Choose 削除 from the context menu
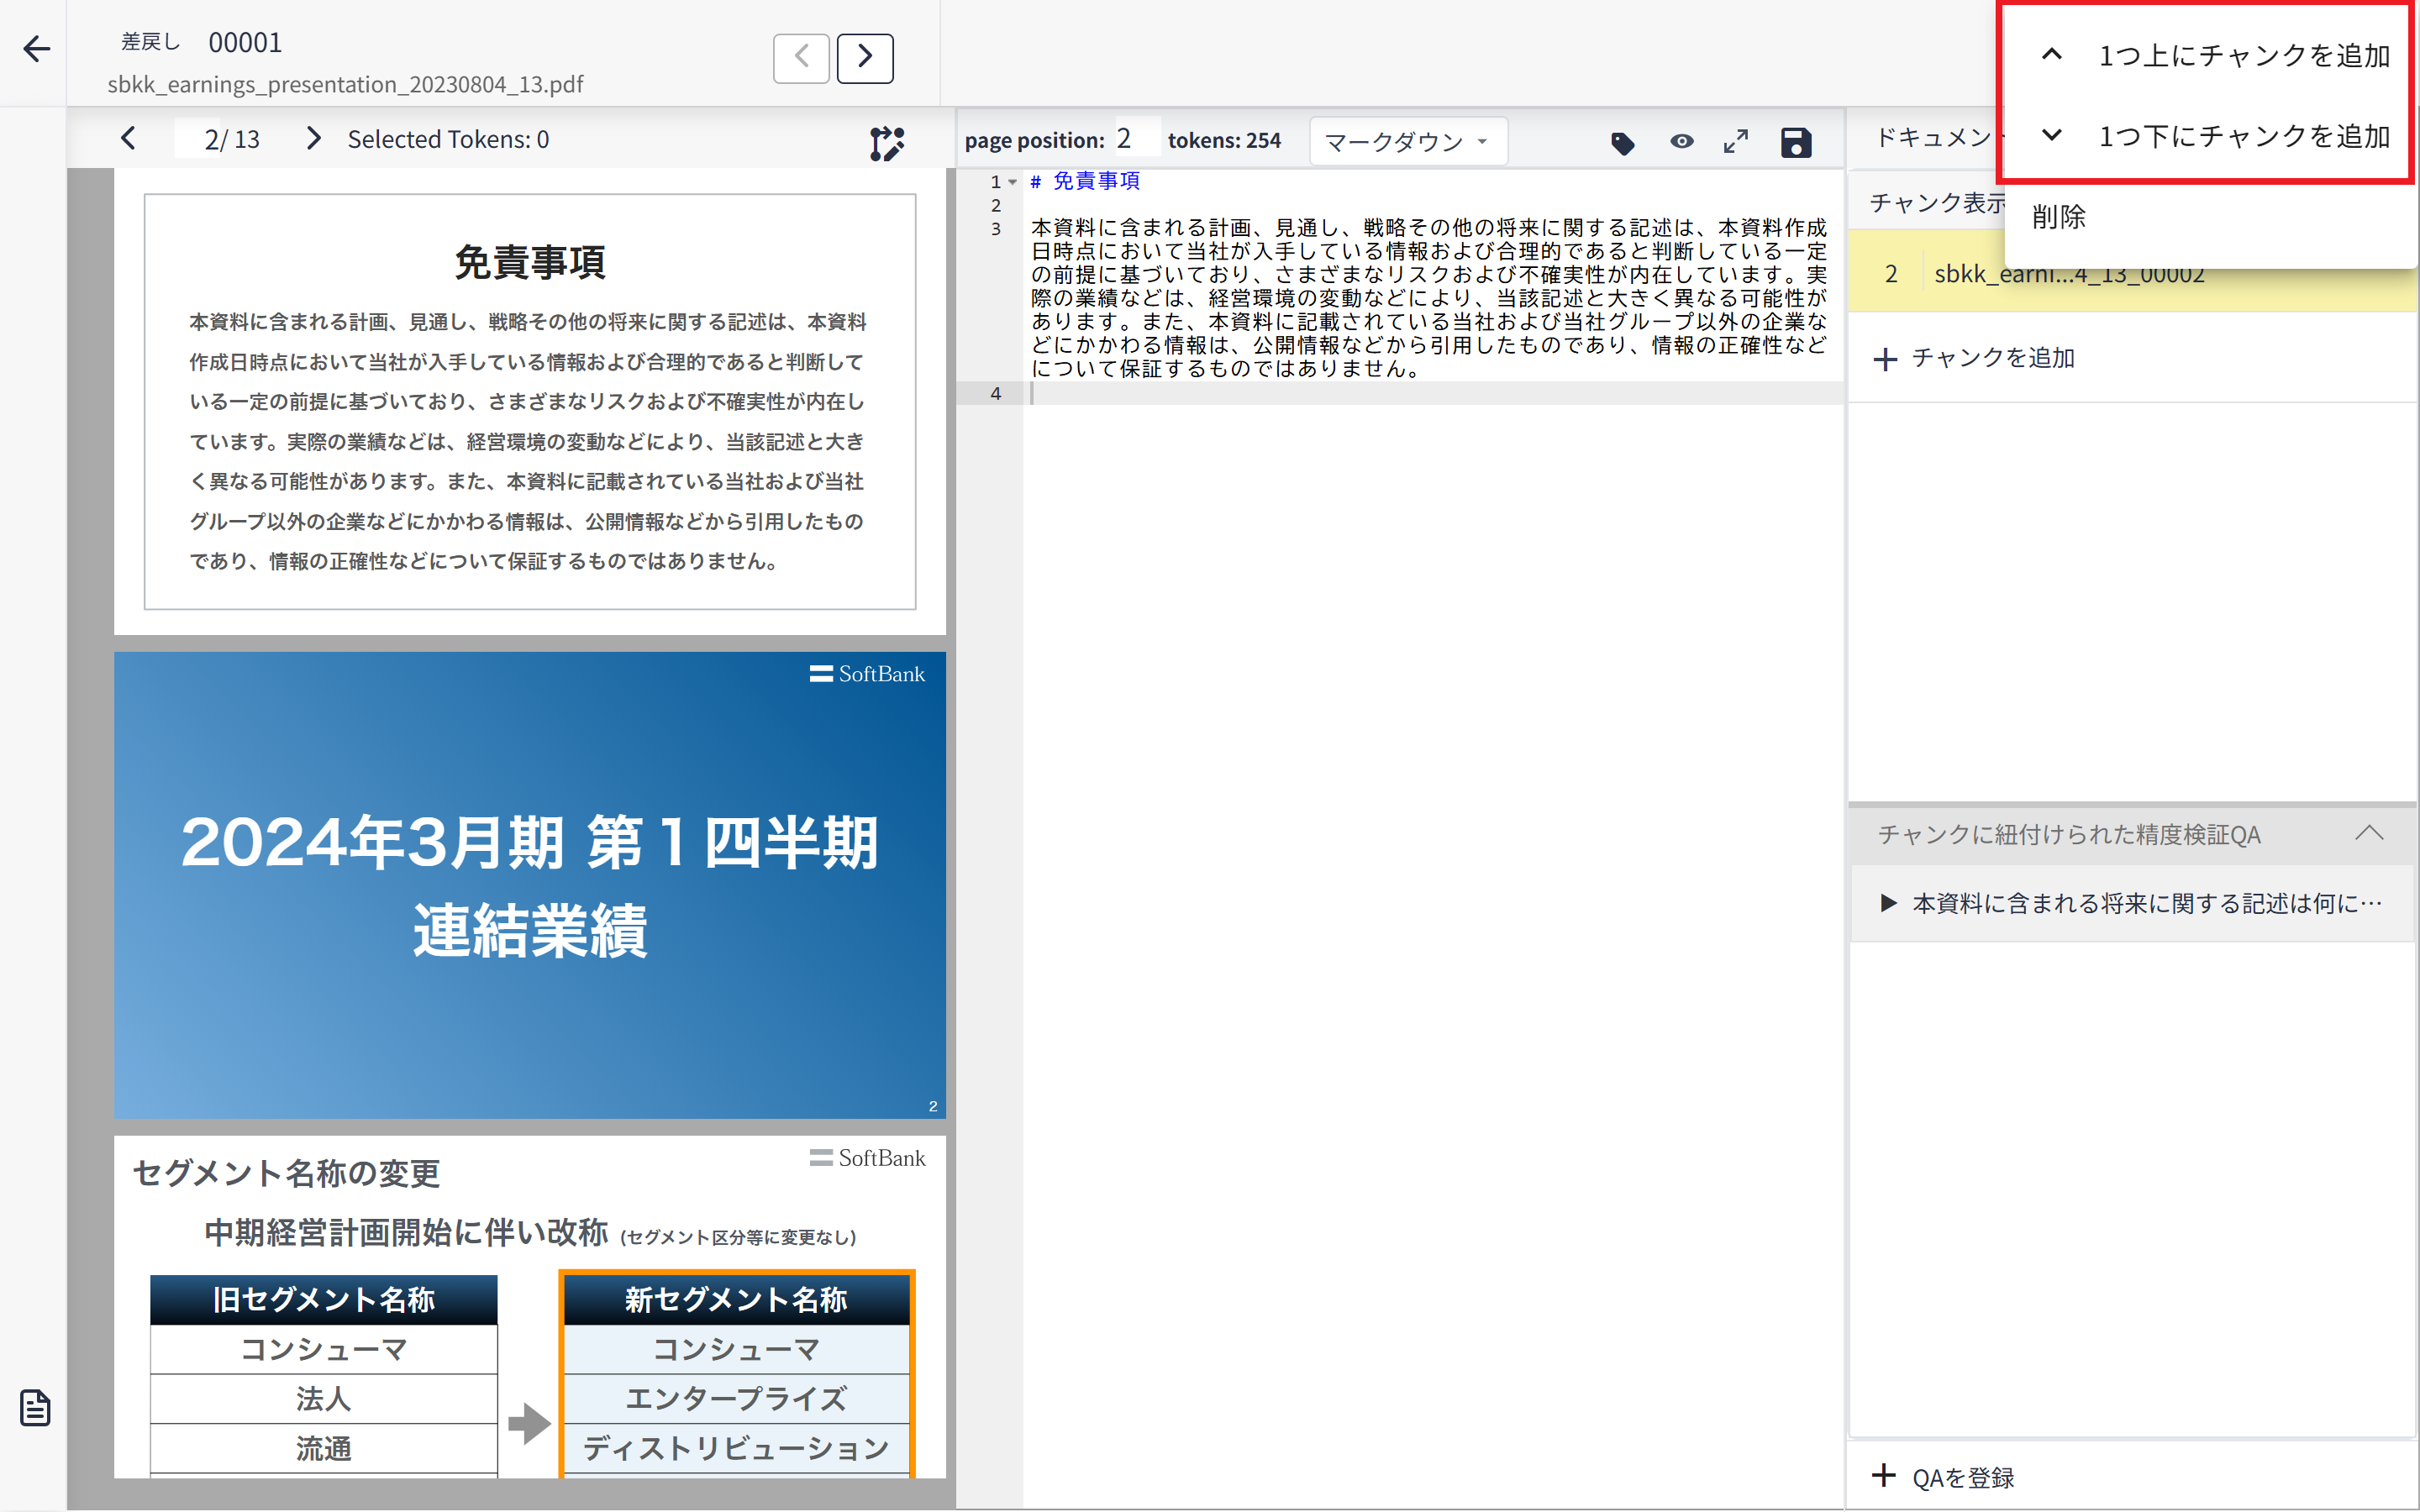Image resolution: width=2420 pixels, height=1512 pixels. click(x=2059, y=217)
